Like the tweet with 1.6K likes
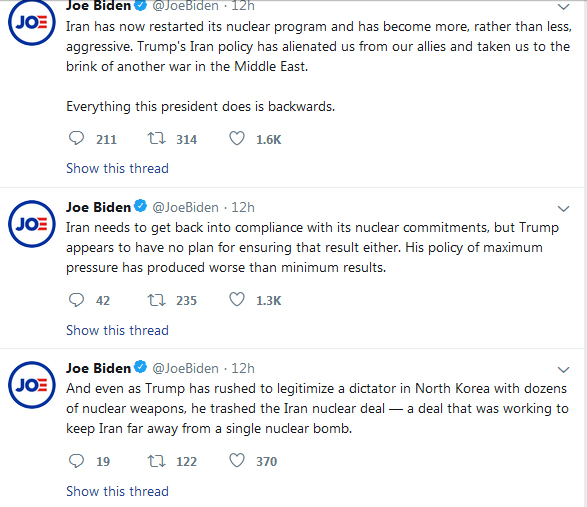Viewport: 587px width, 507px height. point(237,139)
